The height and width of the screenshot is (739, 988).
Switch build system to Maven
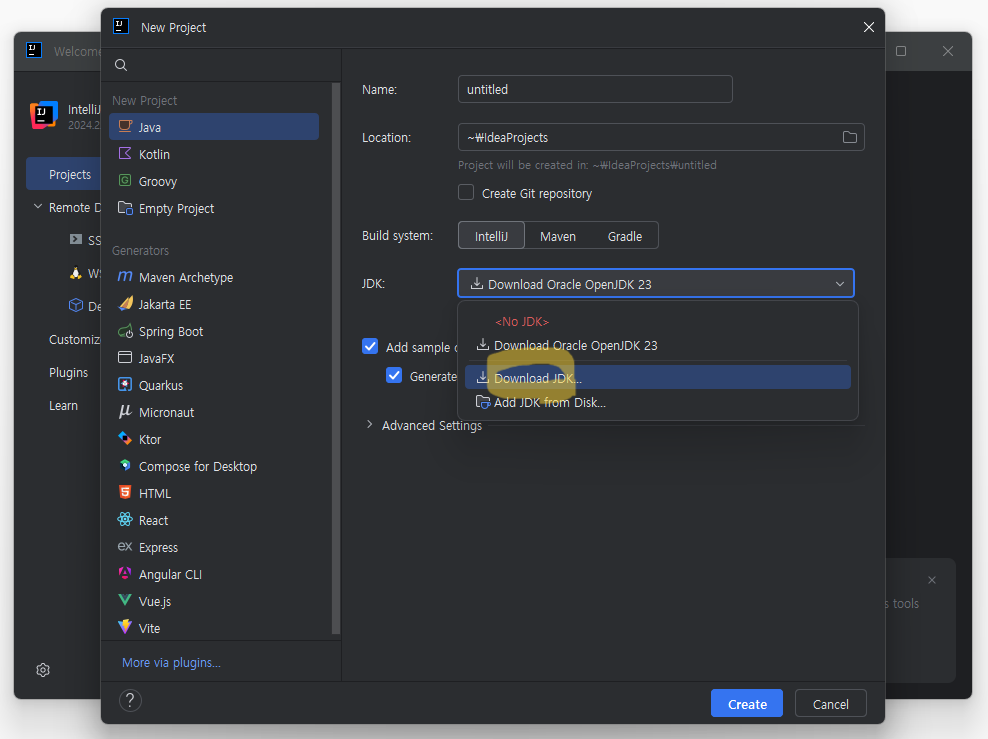[558, 236]
